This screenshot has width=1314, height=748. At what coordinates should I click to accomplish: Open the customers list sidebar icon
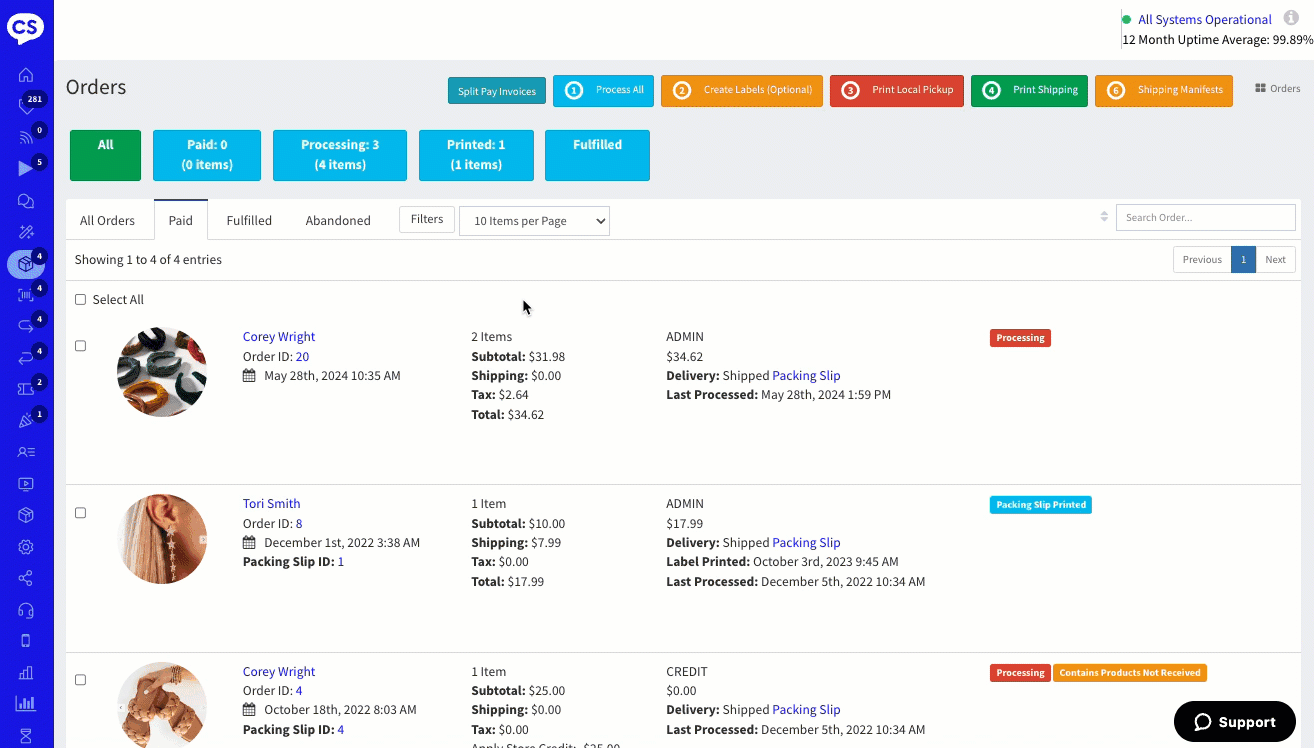[x=26, y=452]
